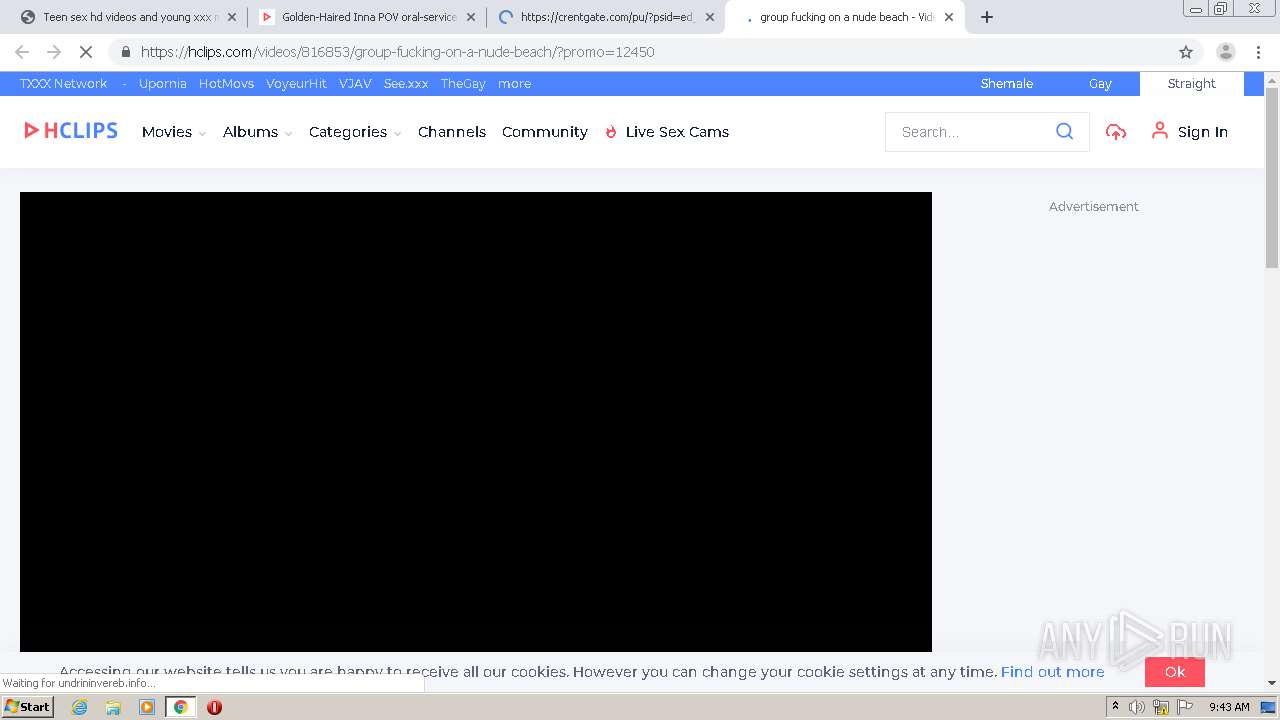
Task: Open the Chrome three-dot menu
Action: pos(1258,52)
